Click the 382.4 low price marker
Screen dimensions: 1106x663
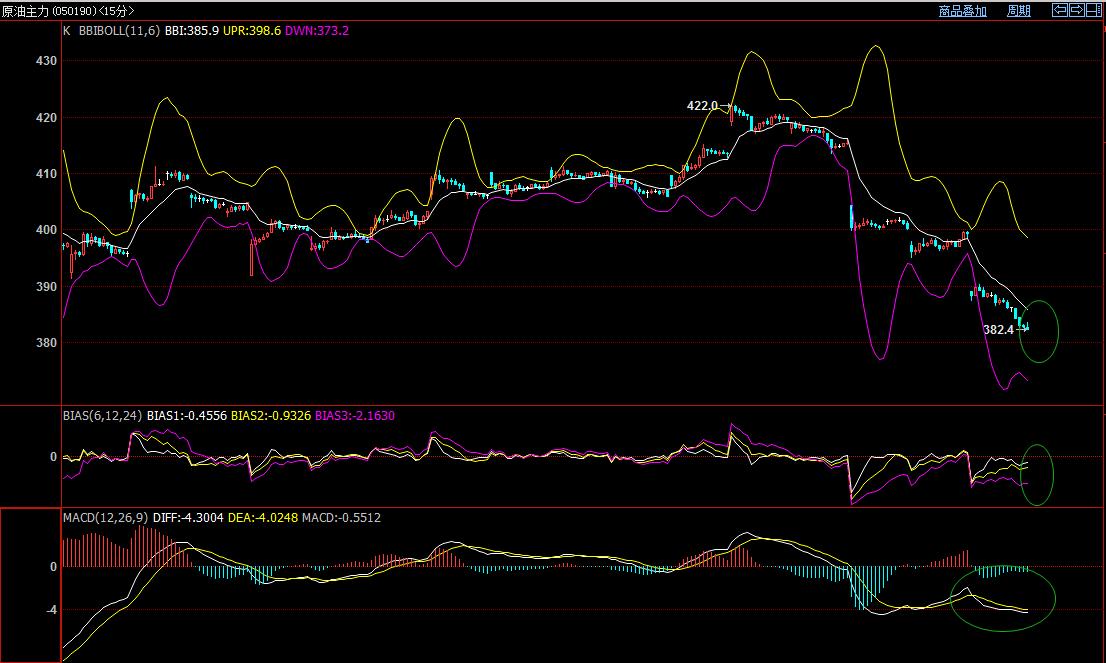coord(998,329)
